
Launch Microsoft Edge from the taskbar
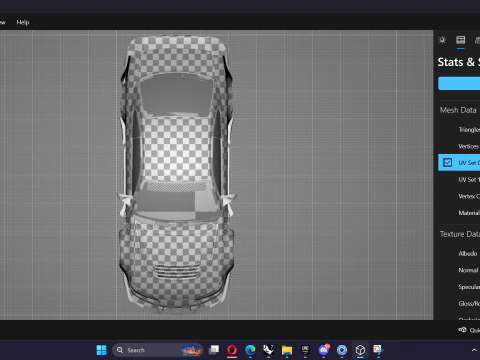tap(250, 350)
